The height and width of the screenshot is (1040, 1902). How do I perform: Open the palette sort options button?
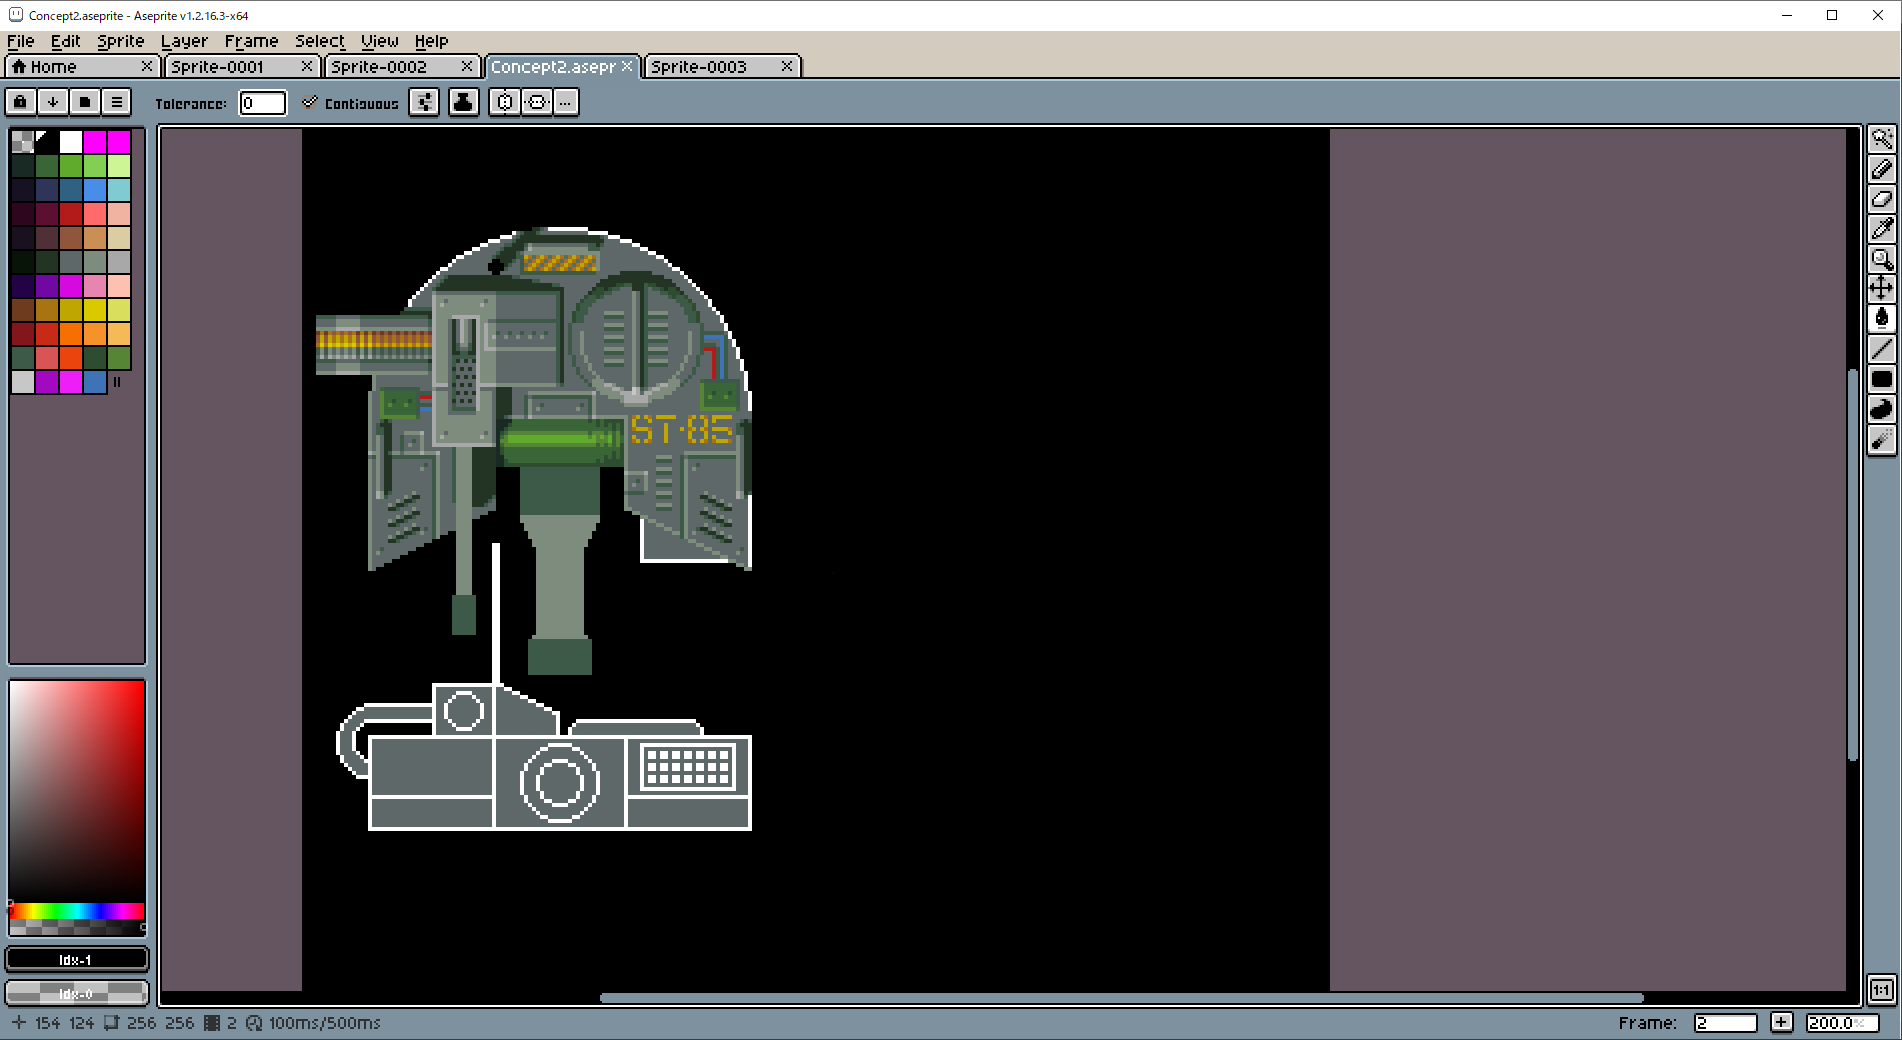point(53,102)
